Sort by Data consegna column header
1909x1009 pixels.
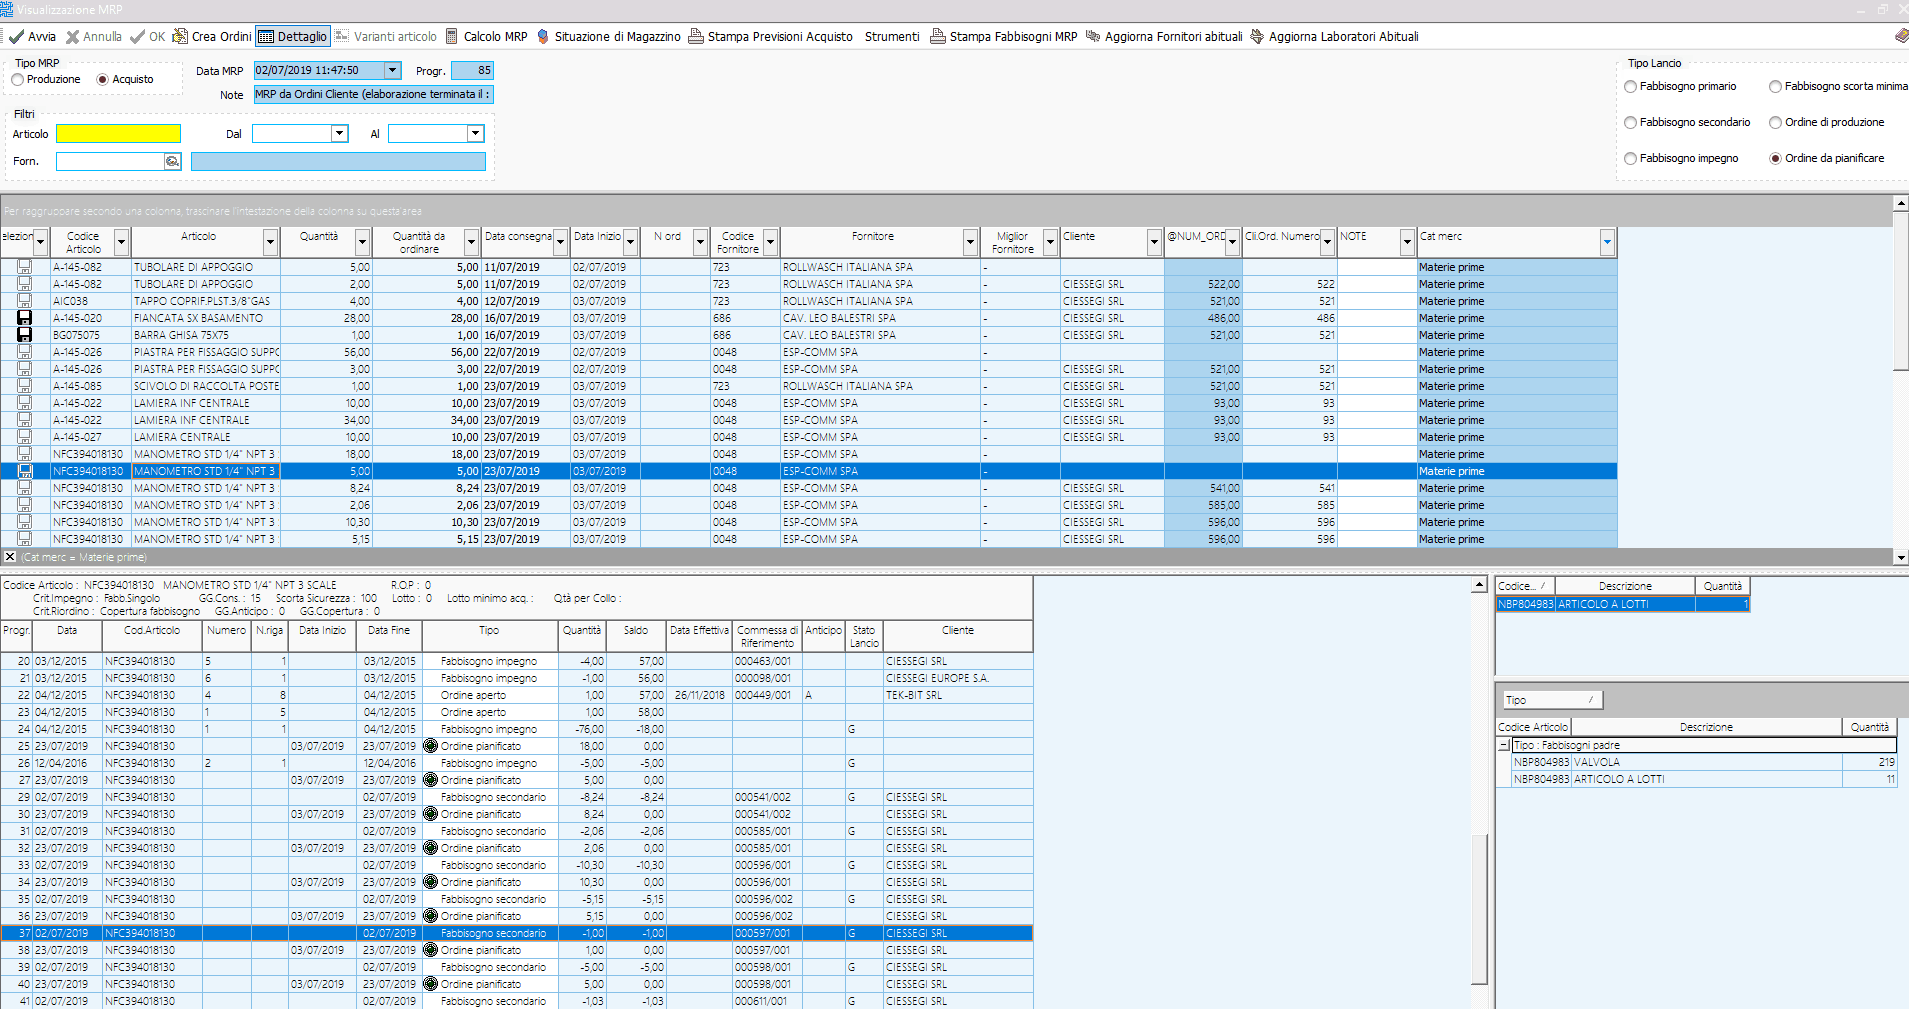pyautogui.click(x=518, y=237)
